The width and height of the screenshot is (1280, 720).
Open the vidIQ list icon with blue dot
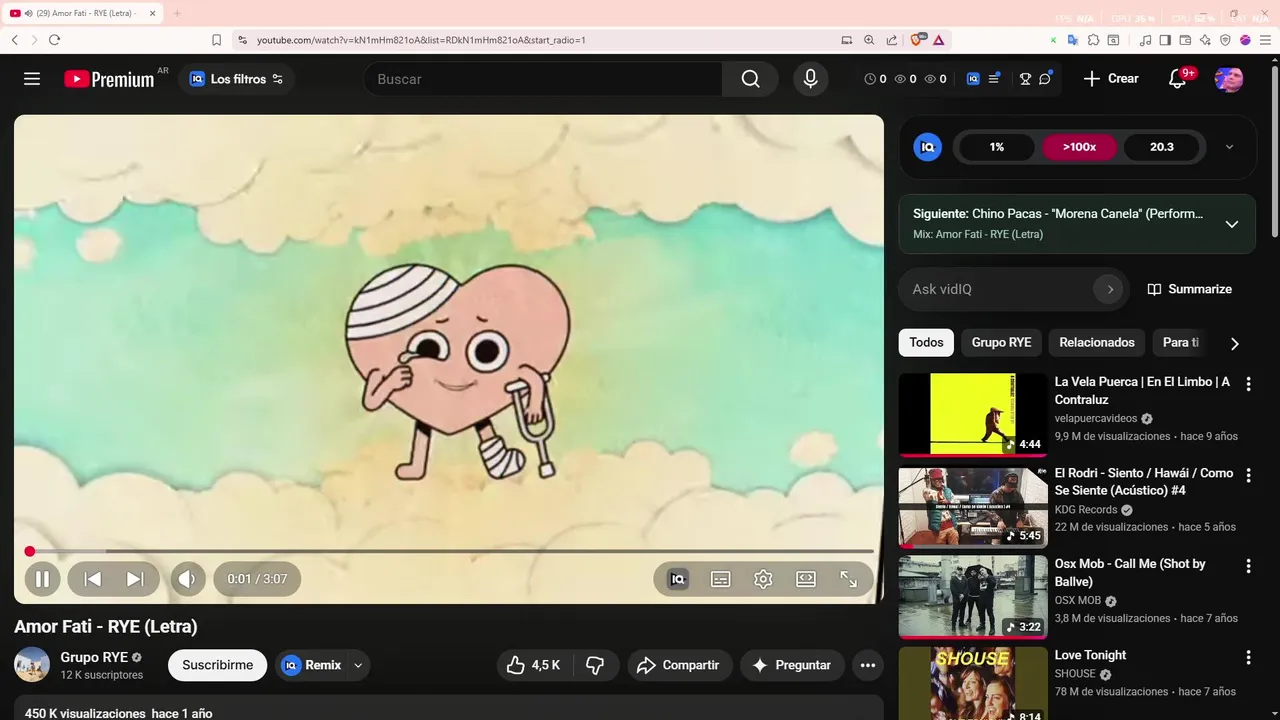[994, 79]
